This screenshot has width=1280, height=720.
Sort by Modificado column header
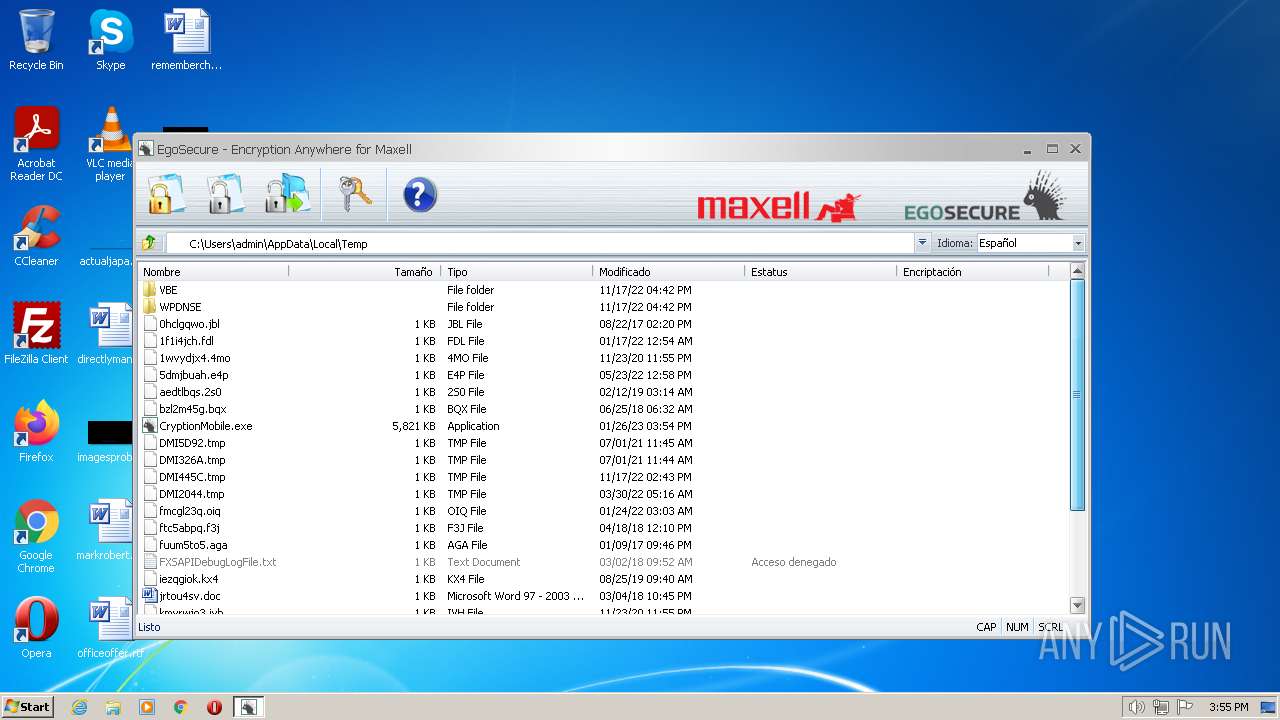coord(669,272)
